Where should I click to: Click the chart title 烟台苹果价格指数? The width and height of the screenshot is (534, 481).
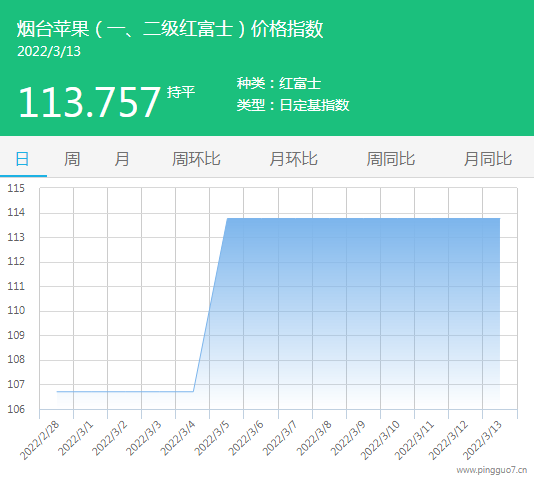click(170, 29)
